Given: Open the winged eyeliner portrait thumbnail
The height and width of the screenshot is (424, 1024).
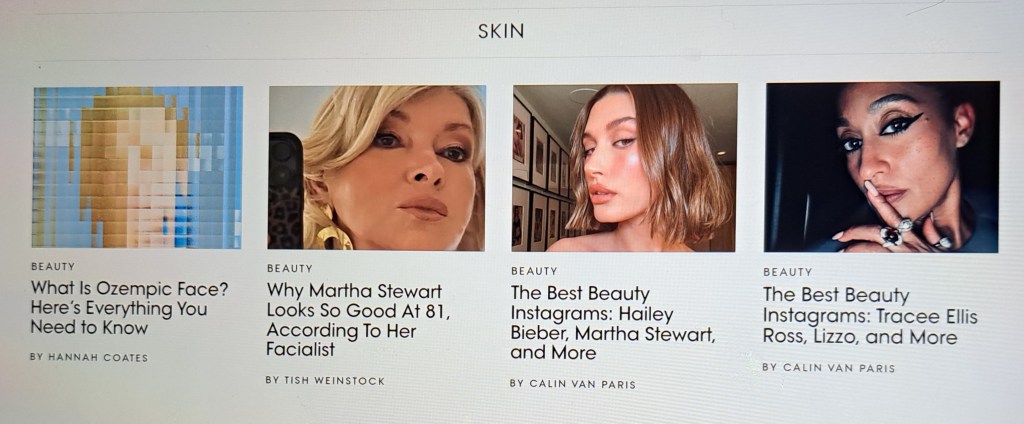Looking at the screenshot, I should click(x=882, y=167).
